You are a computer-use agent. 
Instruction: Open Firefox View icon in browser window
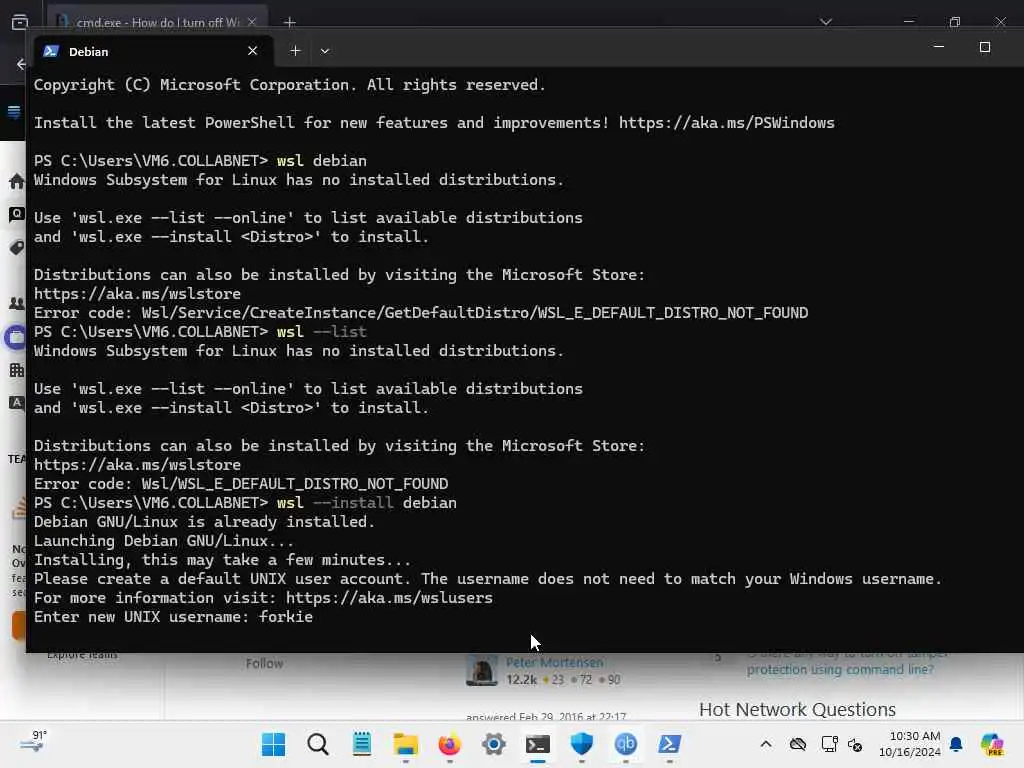click(20, 22)
